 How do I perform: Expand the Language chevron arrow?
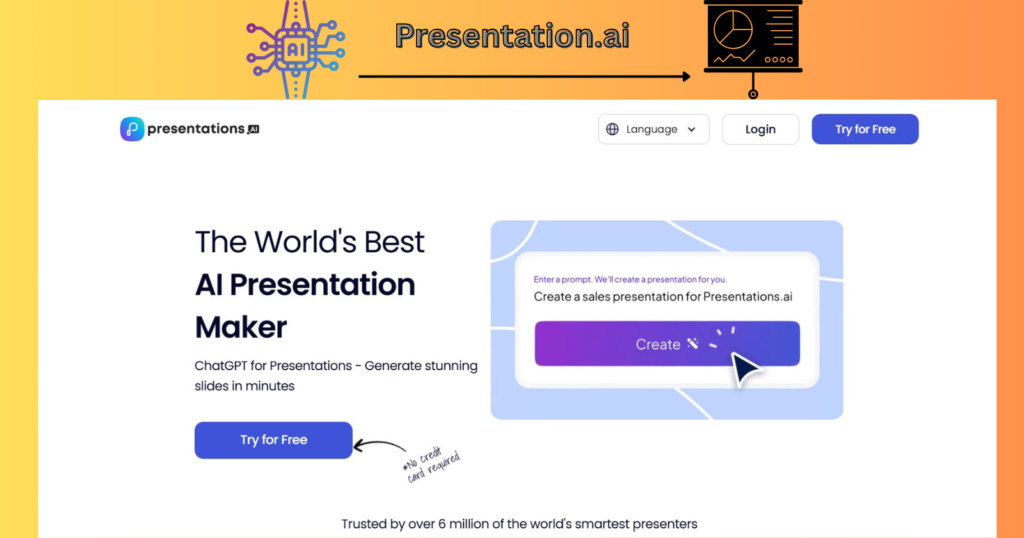pyautogui.click(x=692, y=129)
